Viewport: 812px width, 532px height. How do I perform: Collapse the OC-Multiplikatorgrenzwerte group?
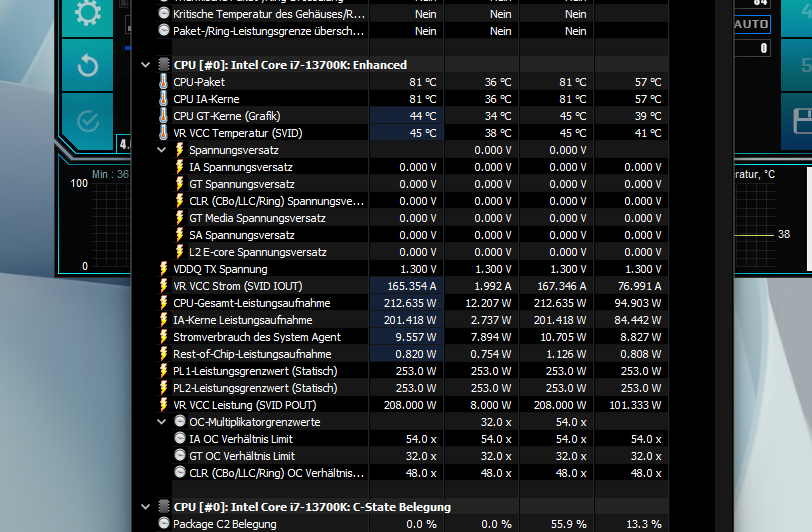pyautogui.click(x=162, y=422)
